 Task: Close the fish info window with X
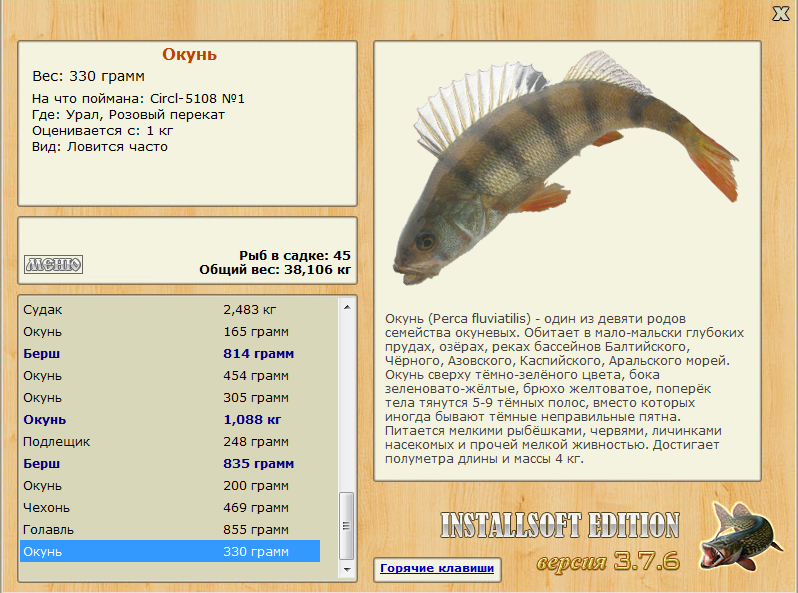tap(781, 14)
